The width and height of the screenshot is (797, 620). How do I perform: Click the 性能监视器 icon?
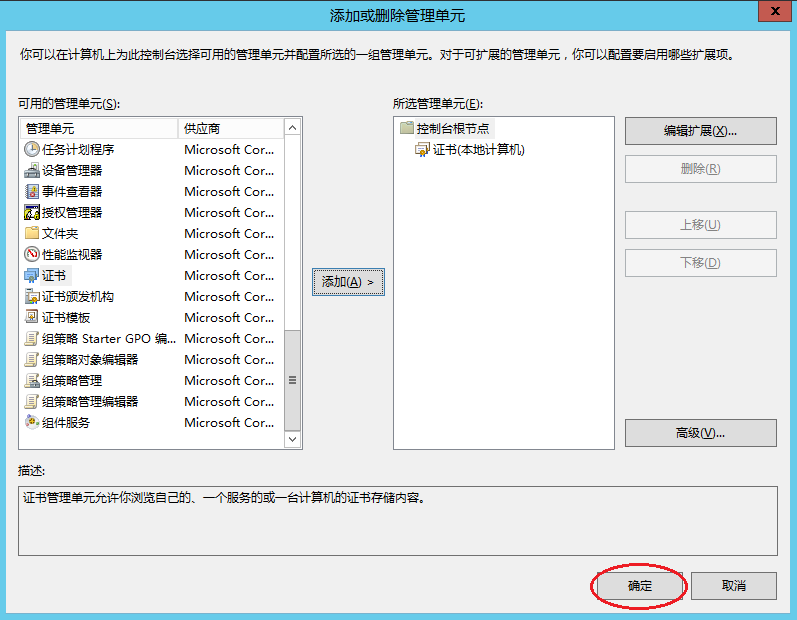click(32, 254)
